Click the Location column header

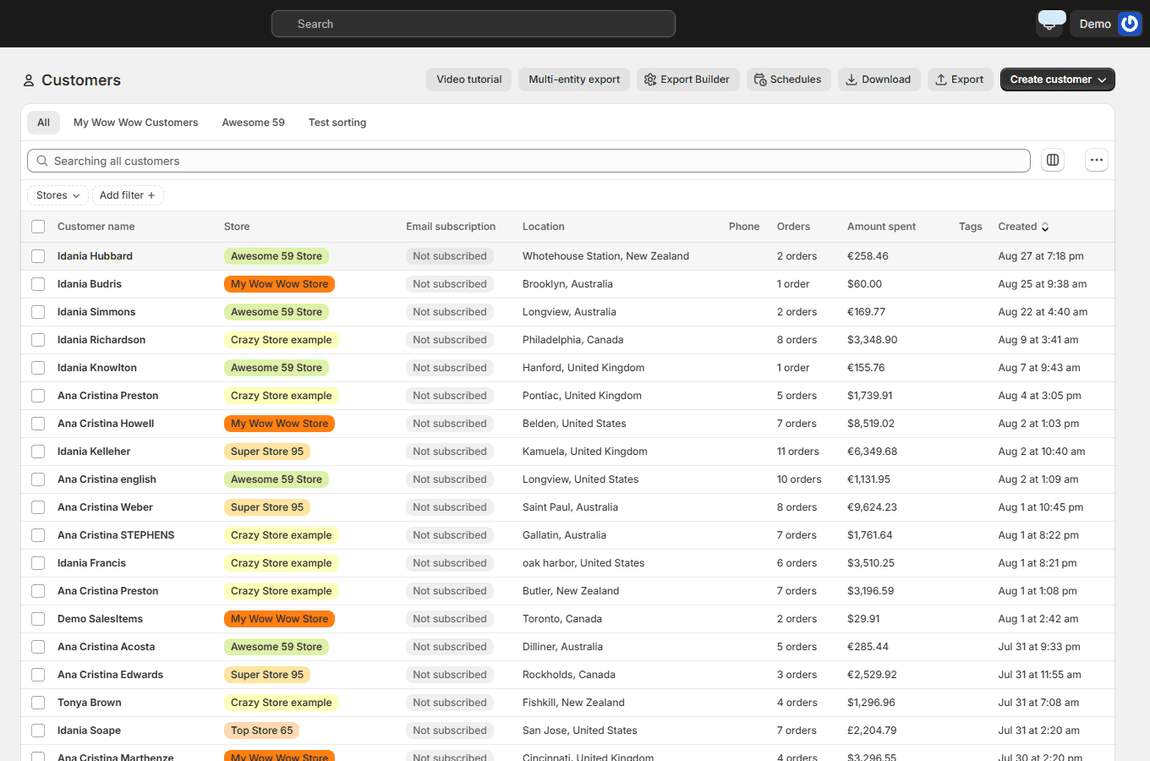pos(543,227)
